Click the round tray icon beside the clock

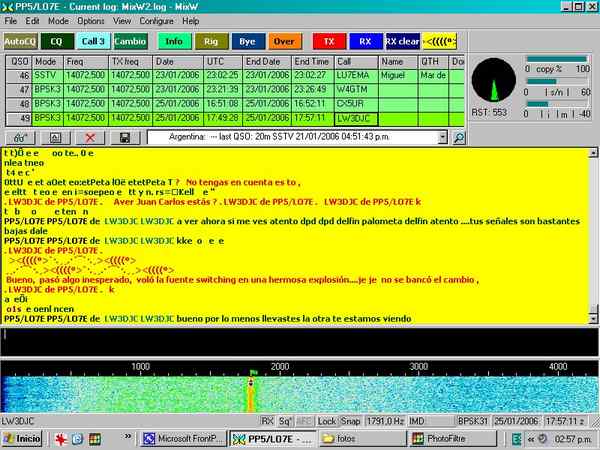click(542, 439)
